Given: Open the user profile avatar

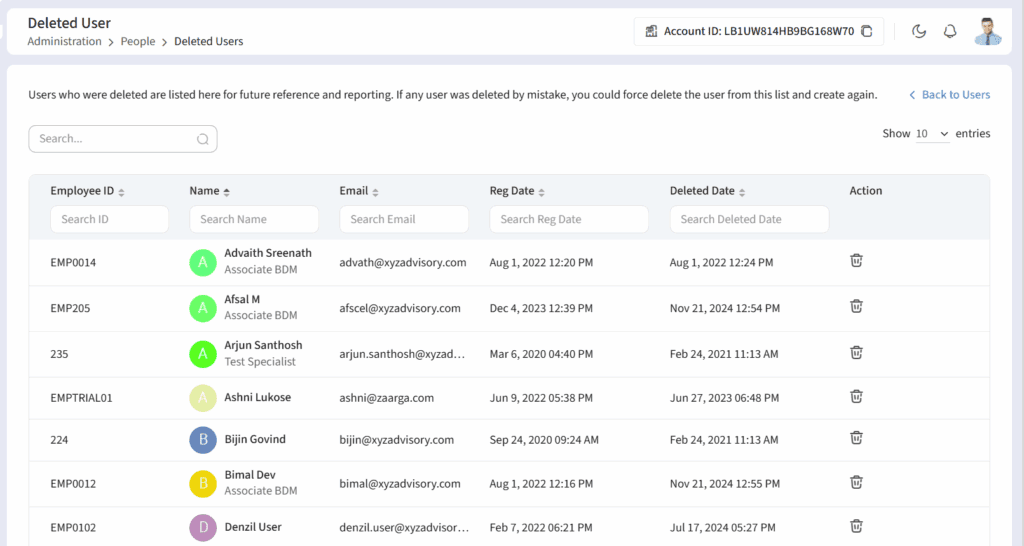Looking at the screenshot, I should click(988, 31).
